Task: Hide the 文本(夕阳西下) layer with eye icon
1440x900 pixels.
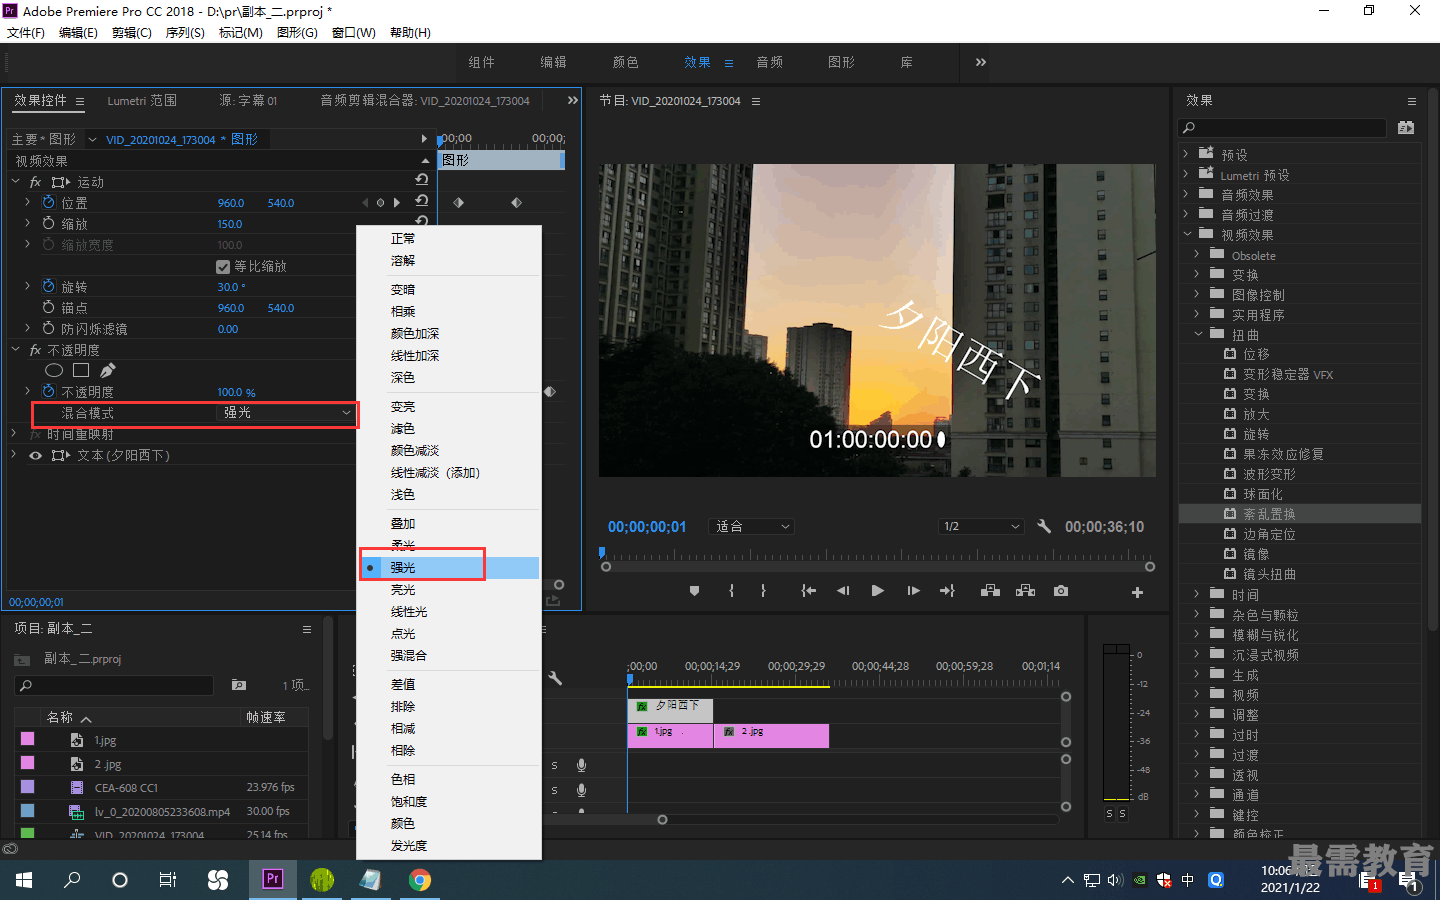Action: click(35, 455)
